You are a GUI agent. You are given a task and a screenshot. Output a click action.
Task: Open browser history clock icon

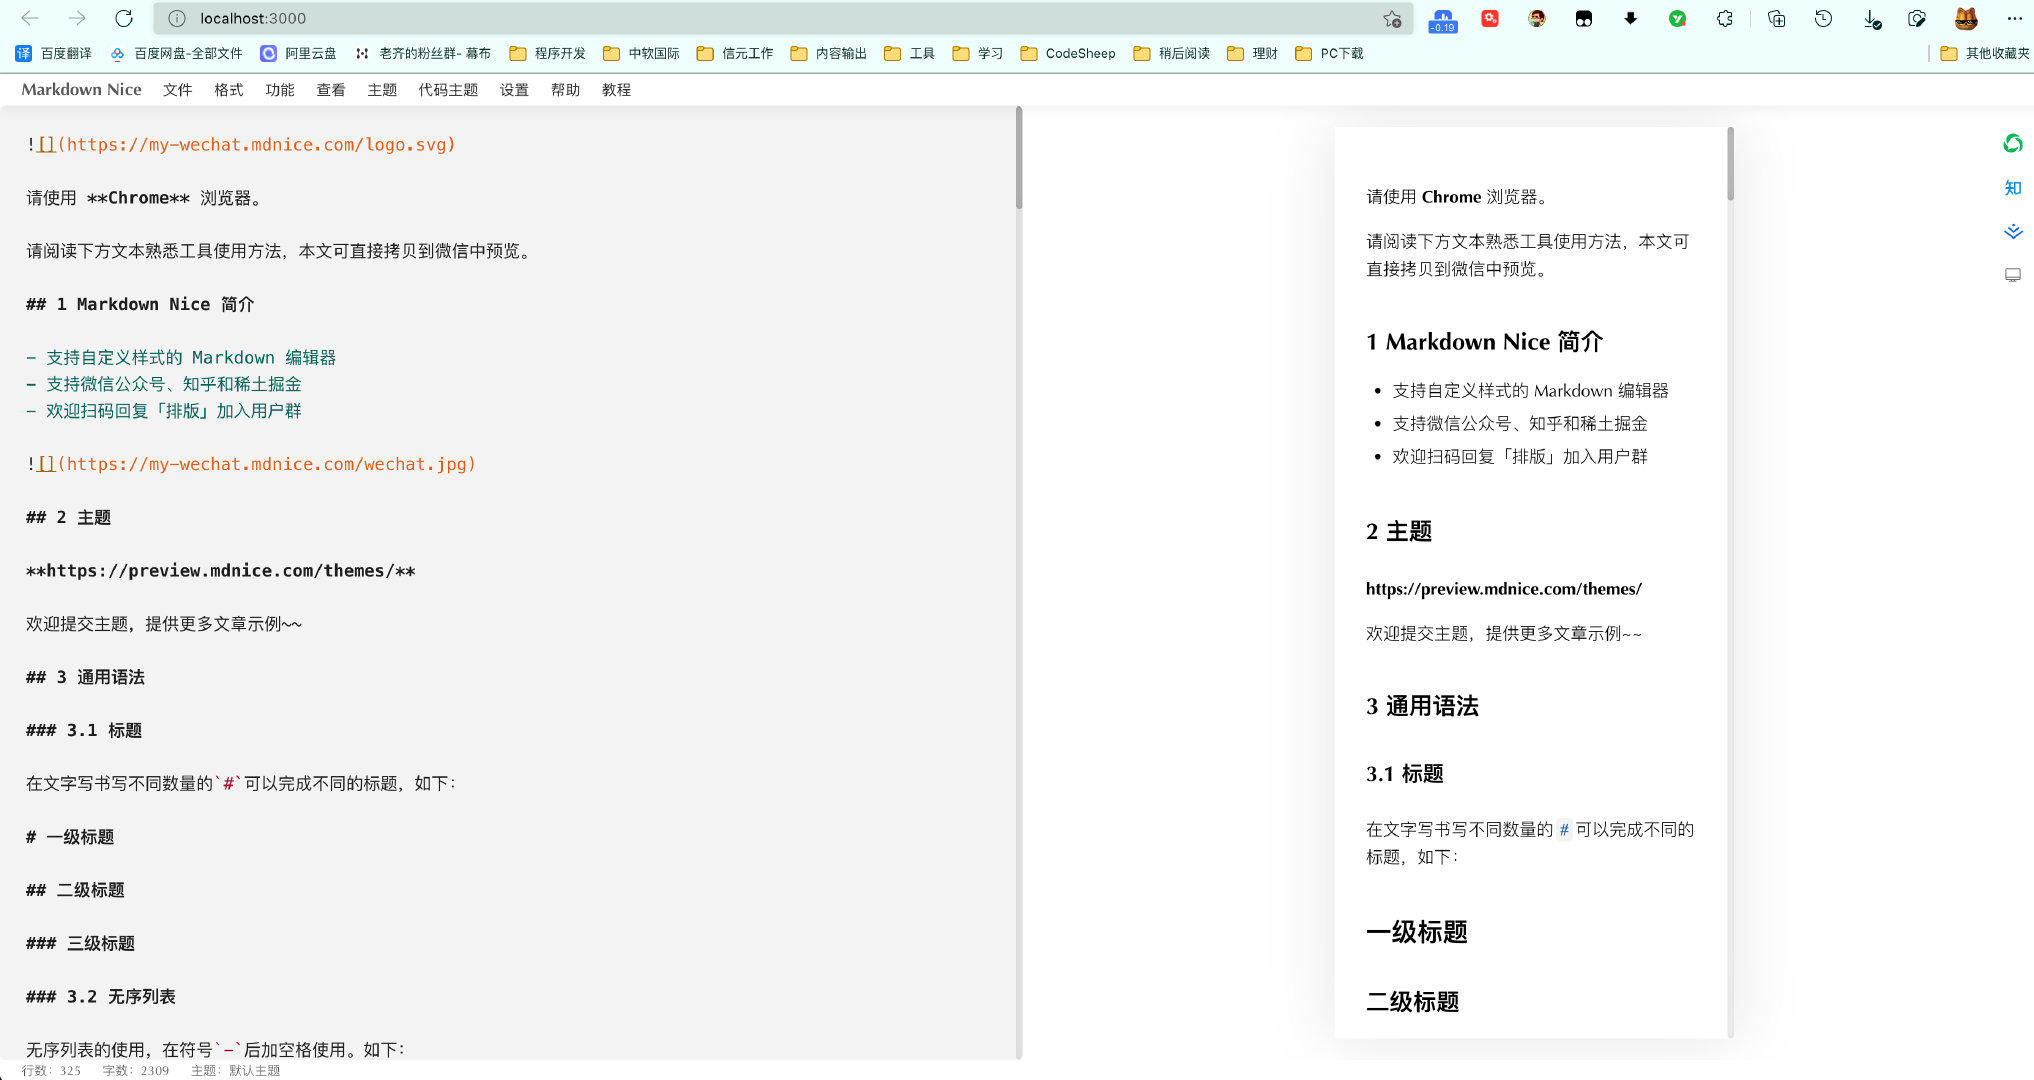click(1824, 18)
